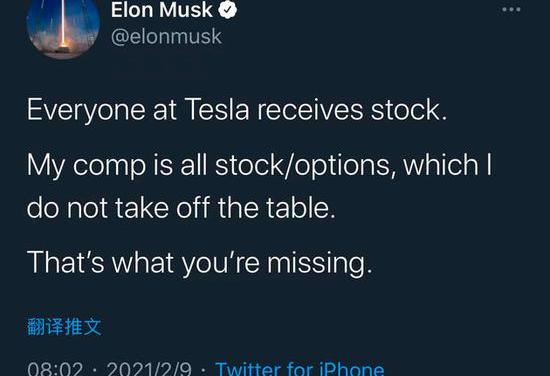This screenshot has height=376, width=550.
Task: Click the word "Tesla" in the tweet
Action: point(217,110)
